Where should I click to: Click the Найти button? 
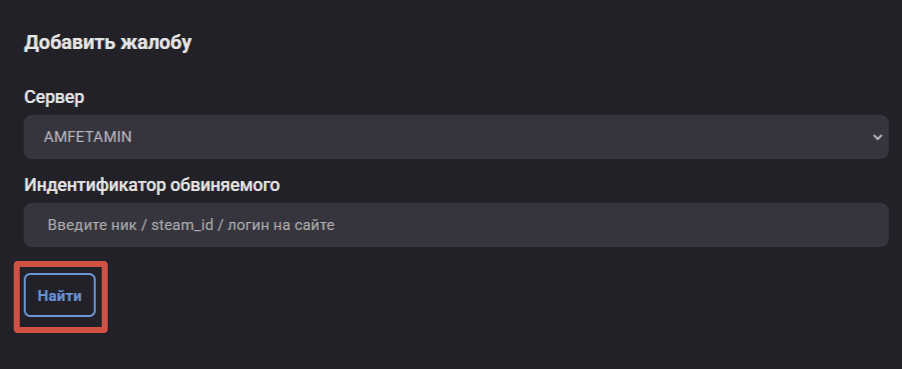click(60, 295)
